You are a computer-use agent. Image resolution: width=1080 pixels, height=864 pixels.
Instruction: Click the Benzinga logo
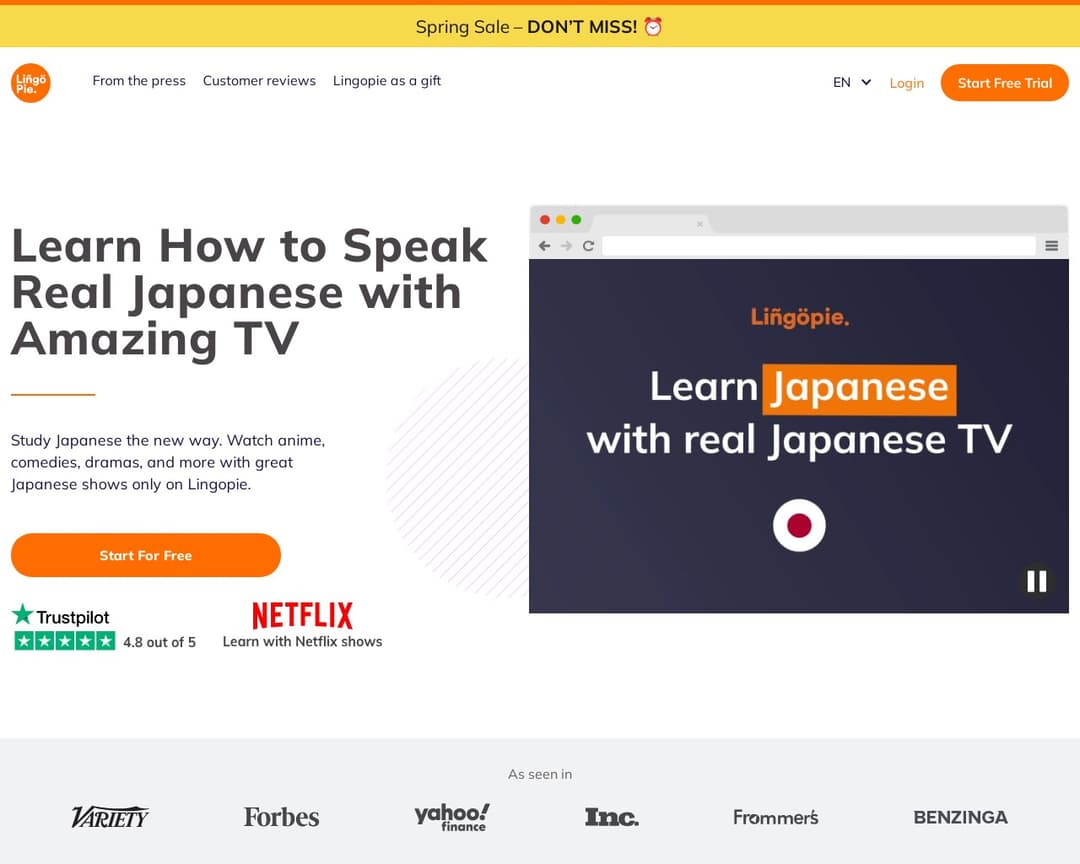pos(960,817)
